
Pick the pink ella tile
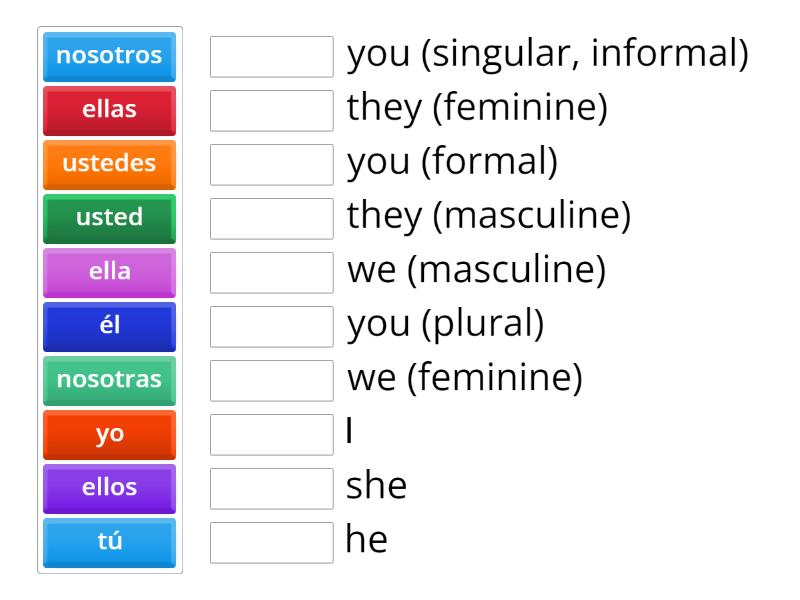pyautogui.click(x=109, y=273)
